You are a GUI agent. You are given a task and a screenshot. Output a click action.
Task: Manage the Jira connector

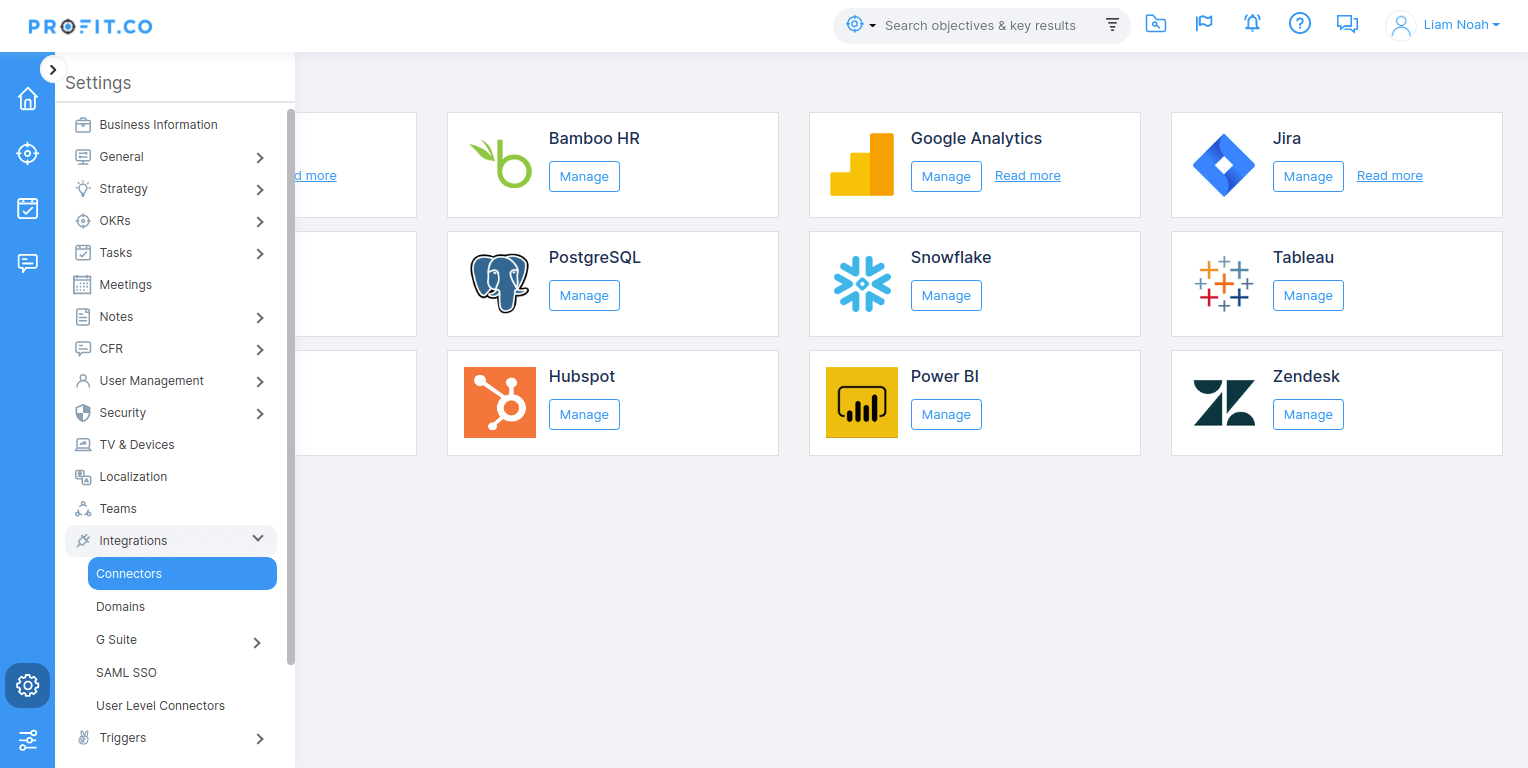tap(1308, 176)
